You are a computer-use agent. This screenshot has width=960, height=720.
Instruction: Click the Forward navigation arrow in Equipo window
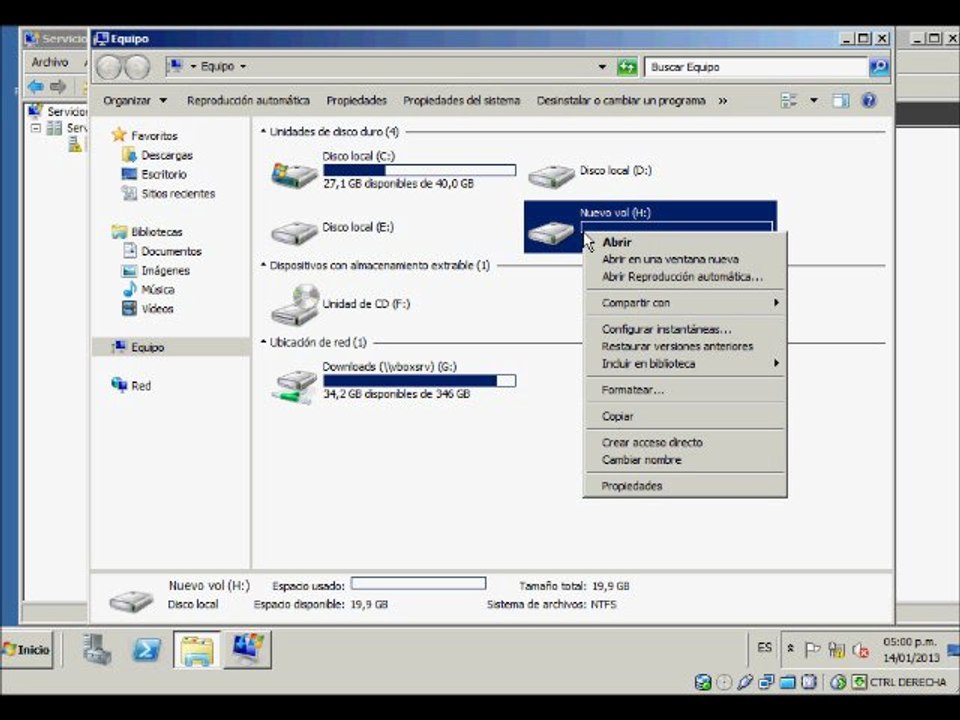(x=137, y=67)
